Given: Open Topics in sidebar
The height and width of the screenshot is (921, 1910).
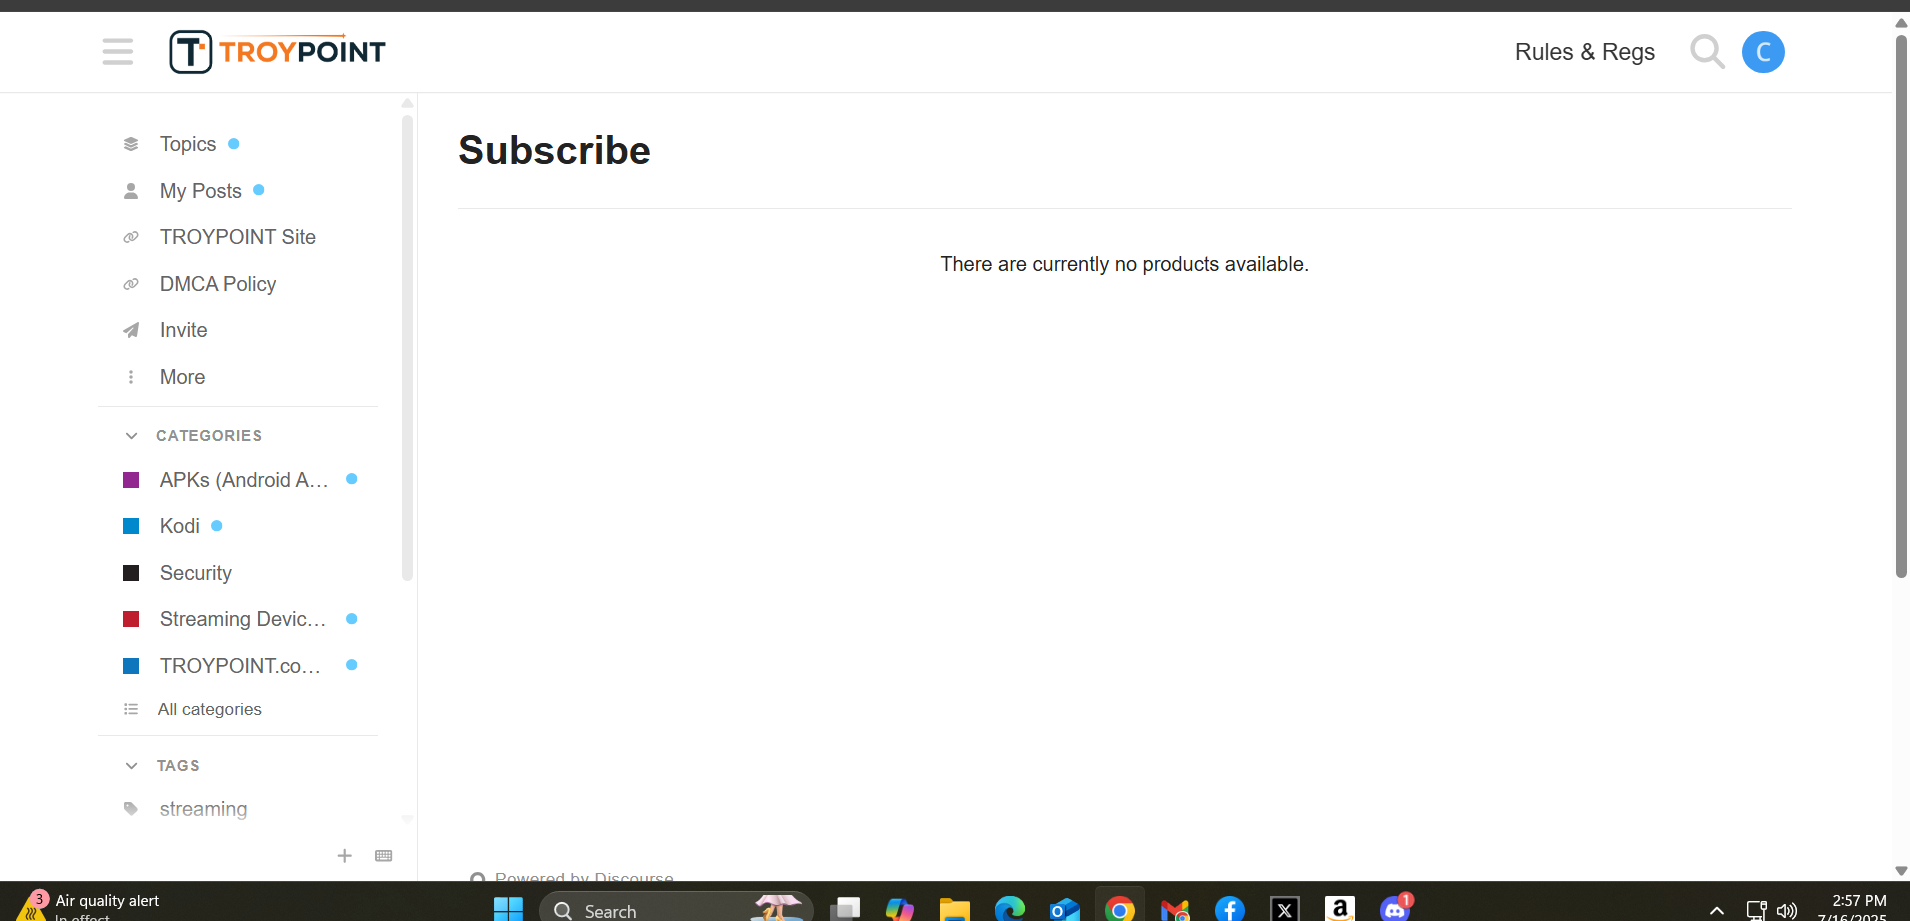Looking at the screenshot, I should 188,144.
